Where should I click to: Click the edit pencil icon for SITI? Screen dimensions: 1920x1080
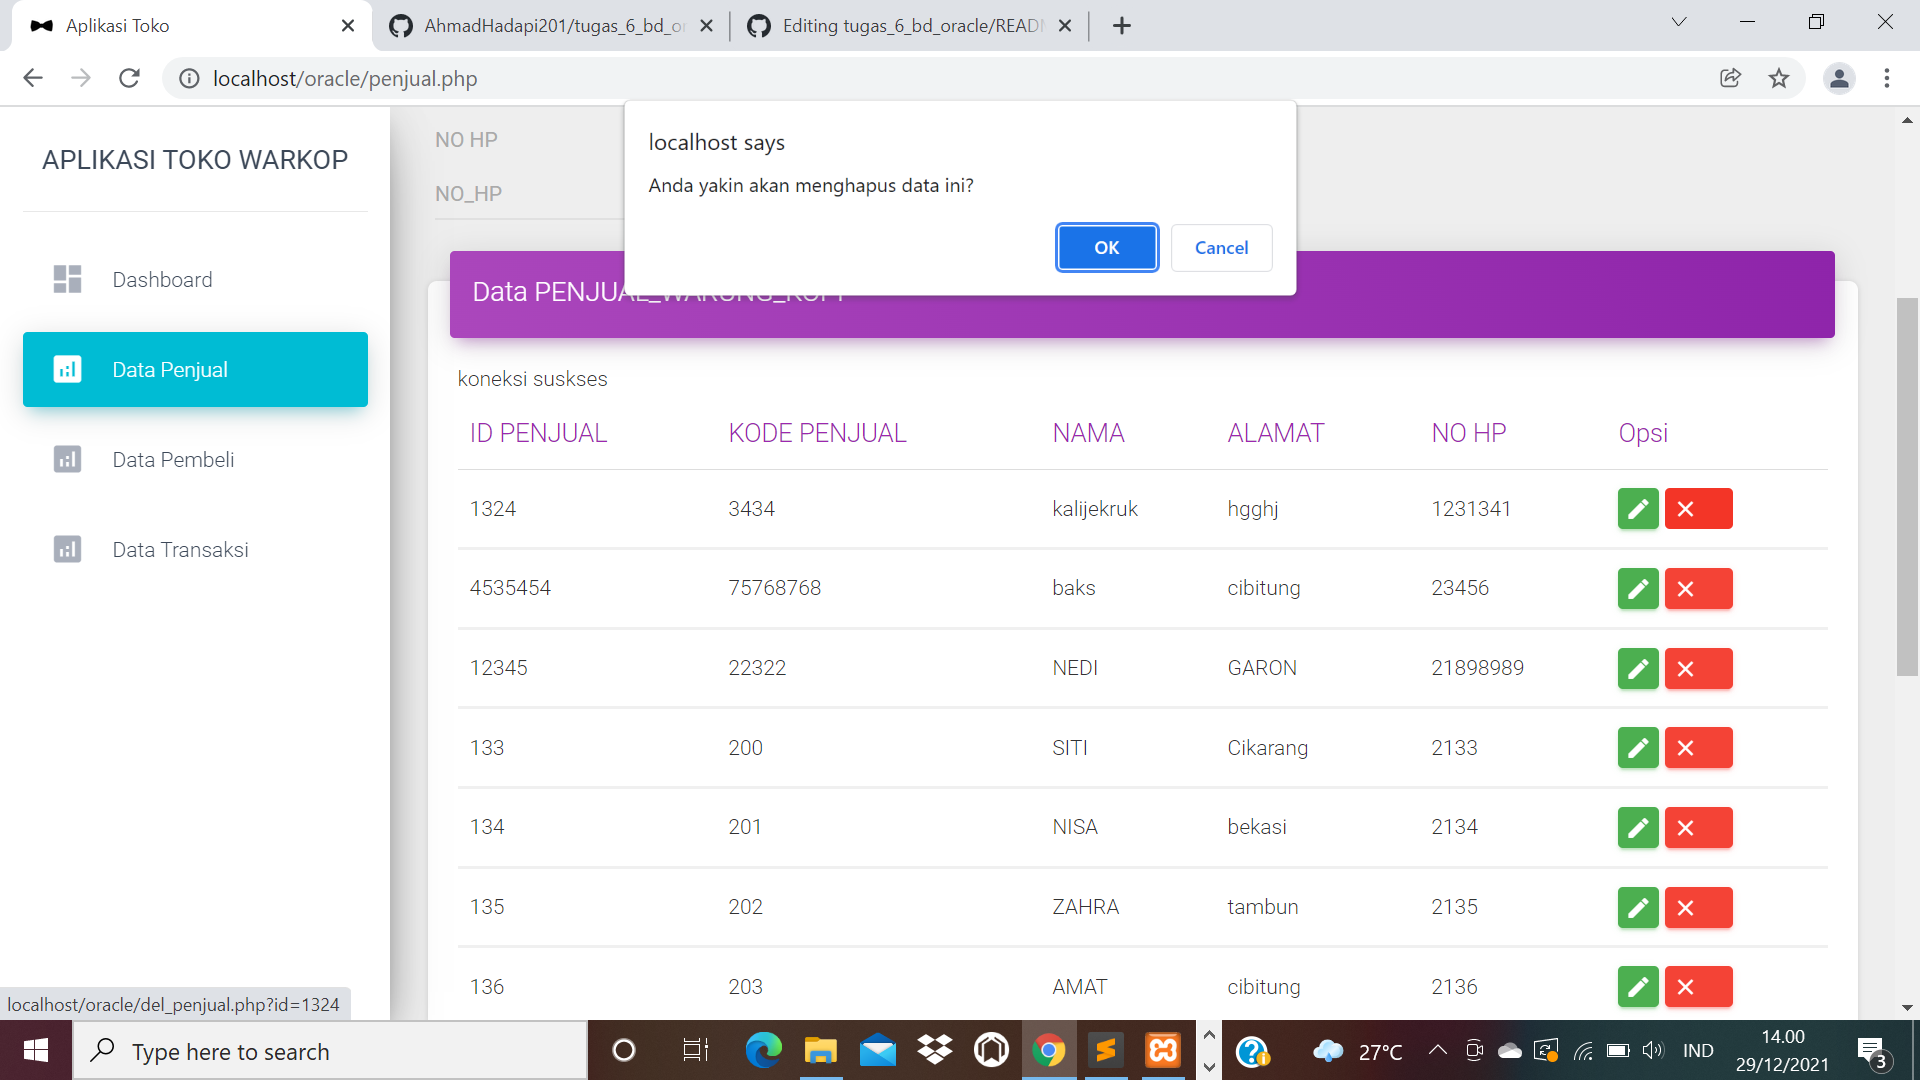point(1637,747)
